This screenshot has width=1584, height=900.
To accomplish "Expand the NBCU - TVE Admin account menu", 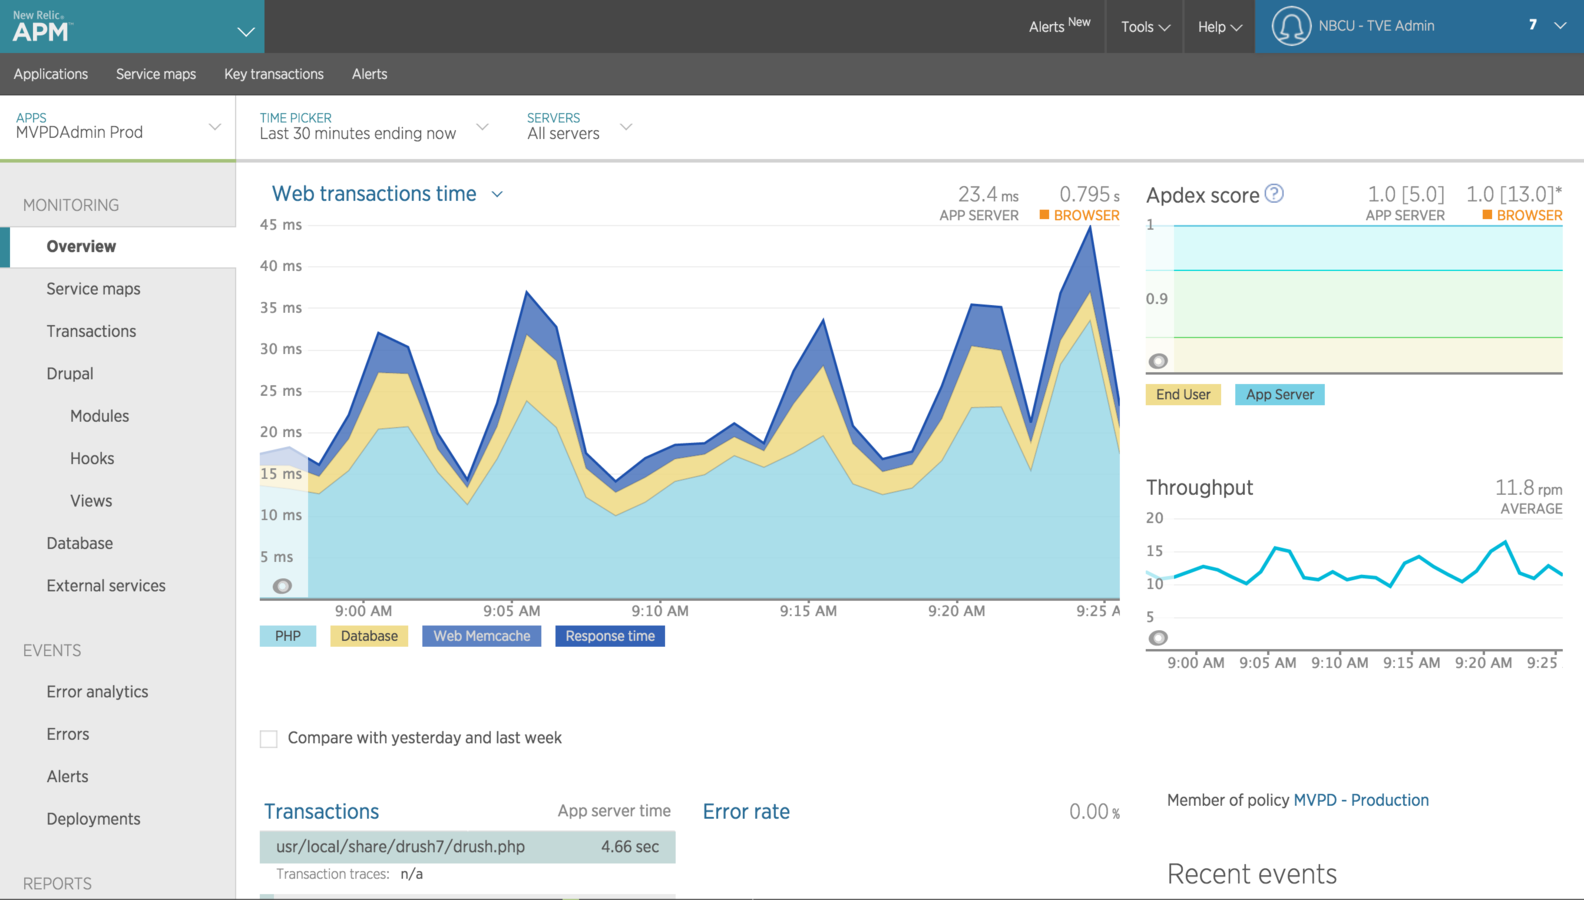I will (x=1560, y=26).
